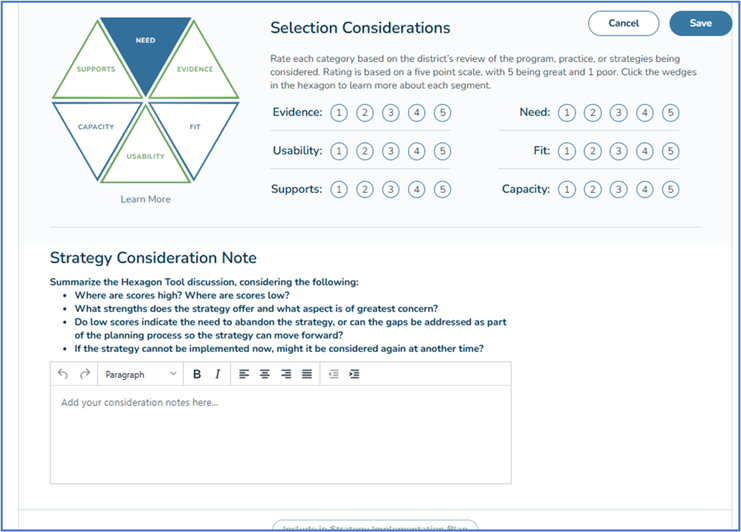The width and height of the screenshot is (741, 532).
Task: Set the Need rating to 1
Action: 567,113
